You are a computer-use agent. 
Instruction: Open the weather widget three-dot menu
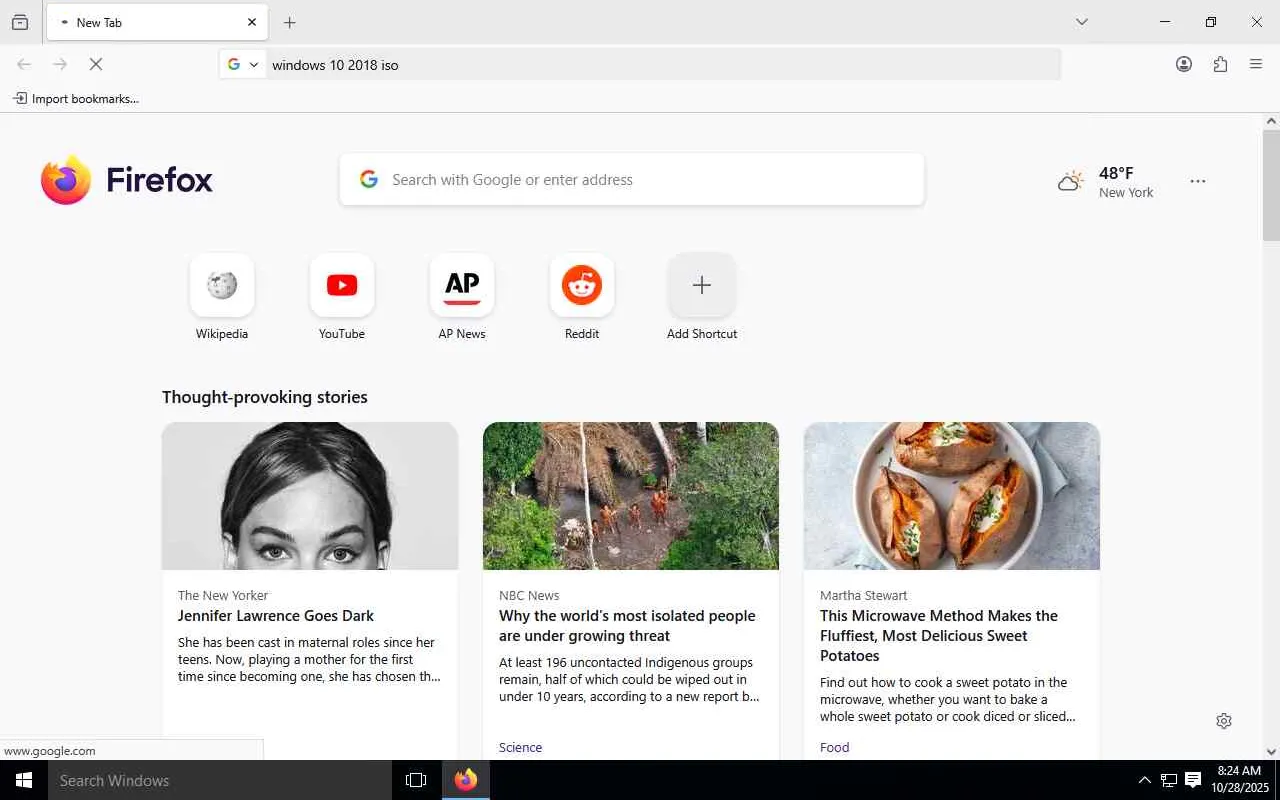(x=1198, y=181)
